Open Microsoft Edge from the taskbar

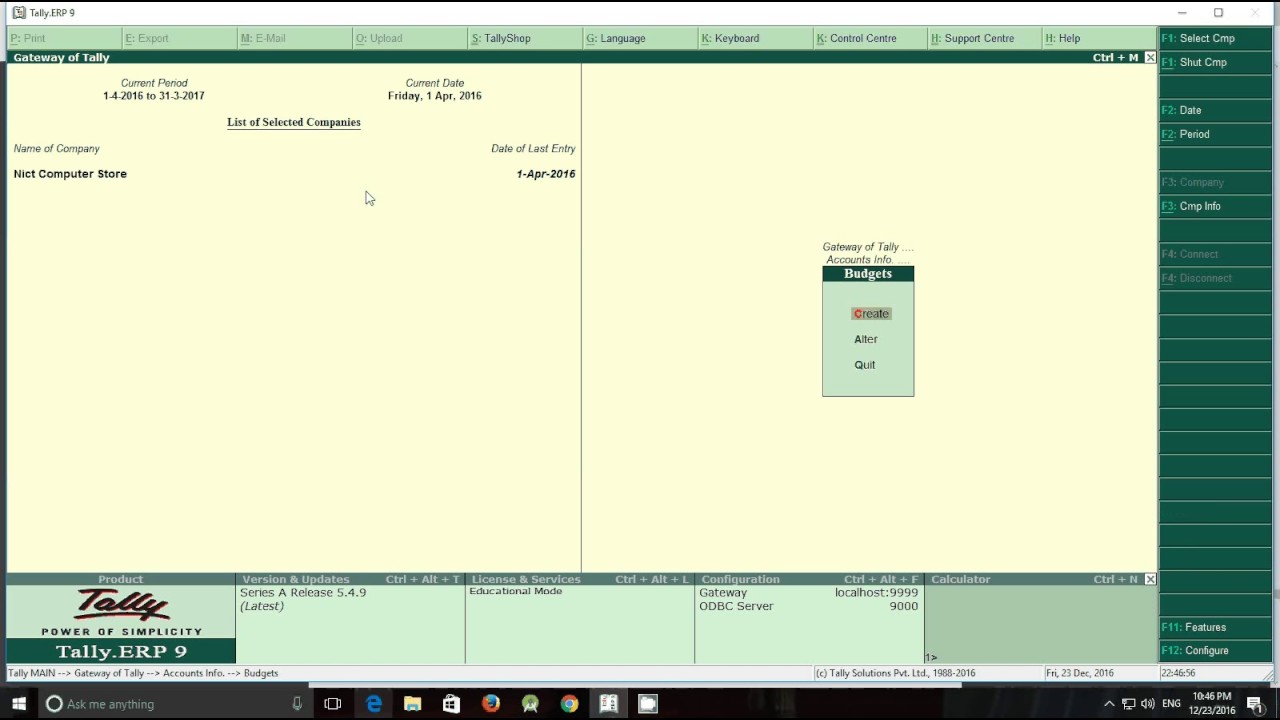(374, 704)
